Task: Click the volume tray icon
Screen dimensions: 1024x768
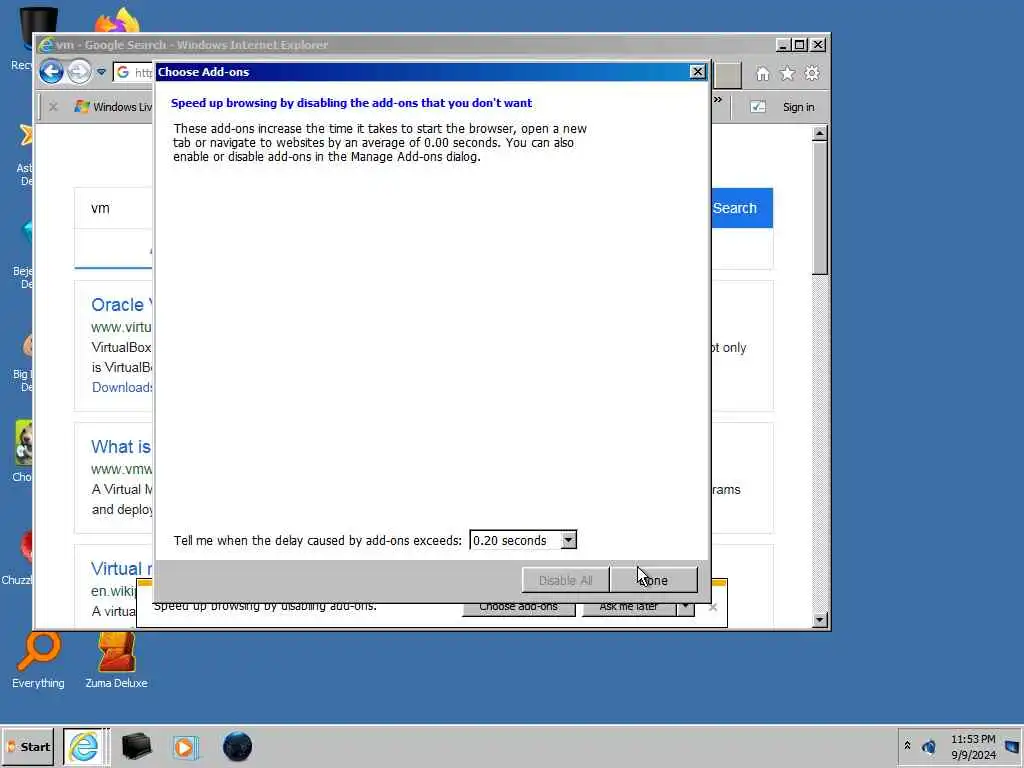Action: 929,746
